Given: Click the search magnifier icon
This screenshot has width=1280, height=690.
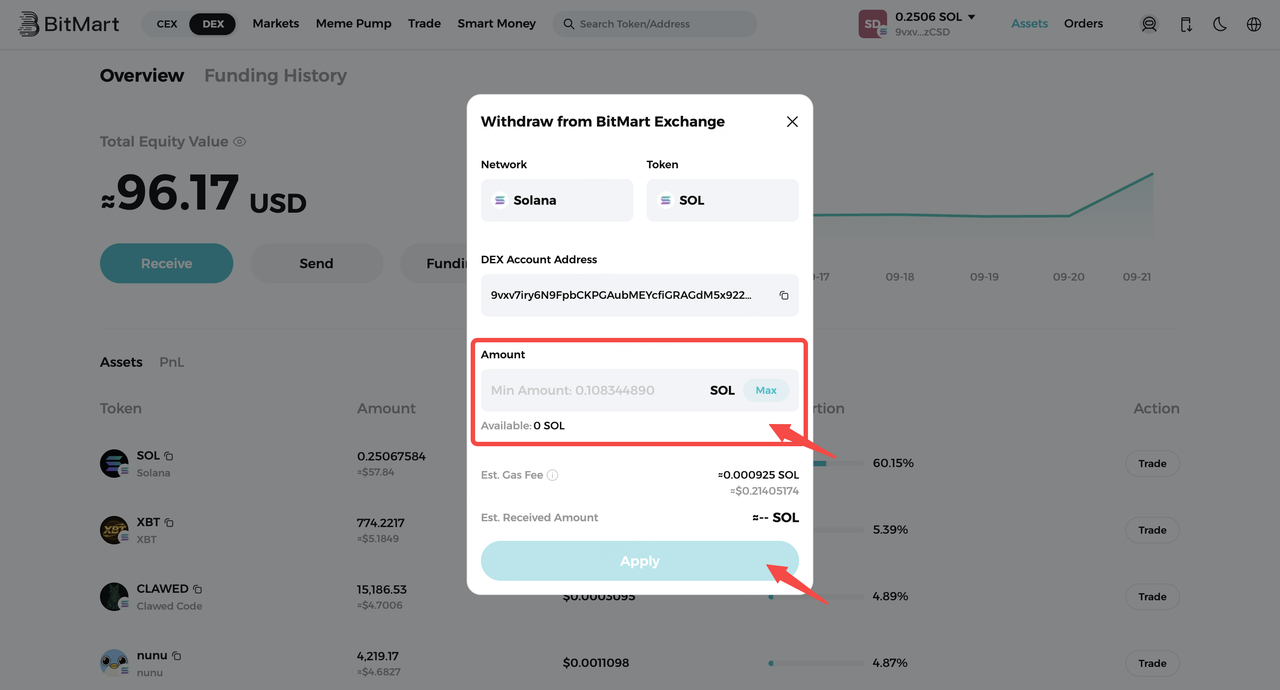Looking at the screenshot, I should [x=569, y=24].
